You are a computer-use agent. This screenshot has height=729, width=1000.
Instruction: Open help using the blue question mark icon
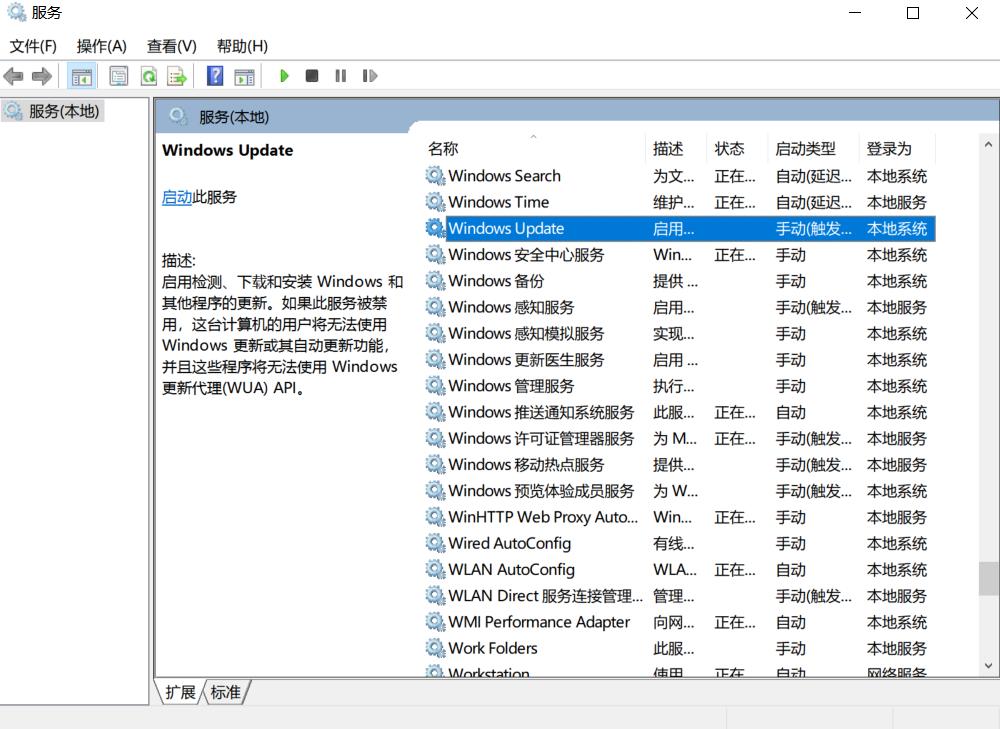point(214,75)
